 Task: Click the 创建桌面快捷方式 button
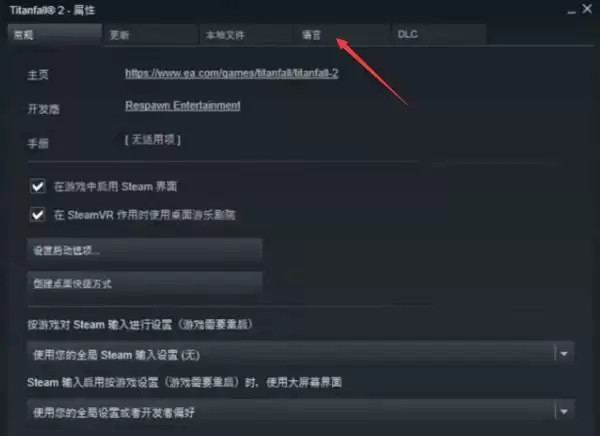pyautogui.click(x=145, y=283)
